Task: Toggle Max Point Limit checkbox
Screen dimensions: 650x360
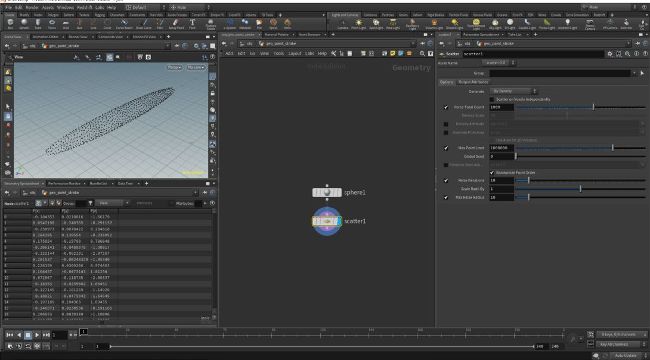Action: [446, 148]
